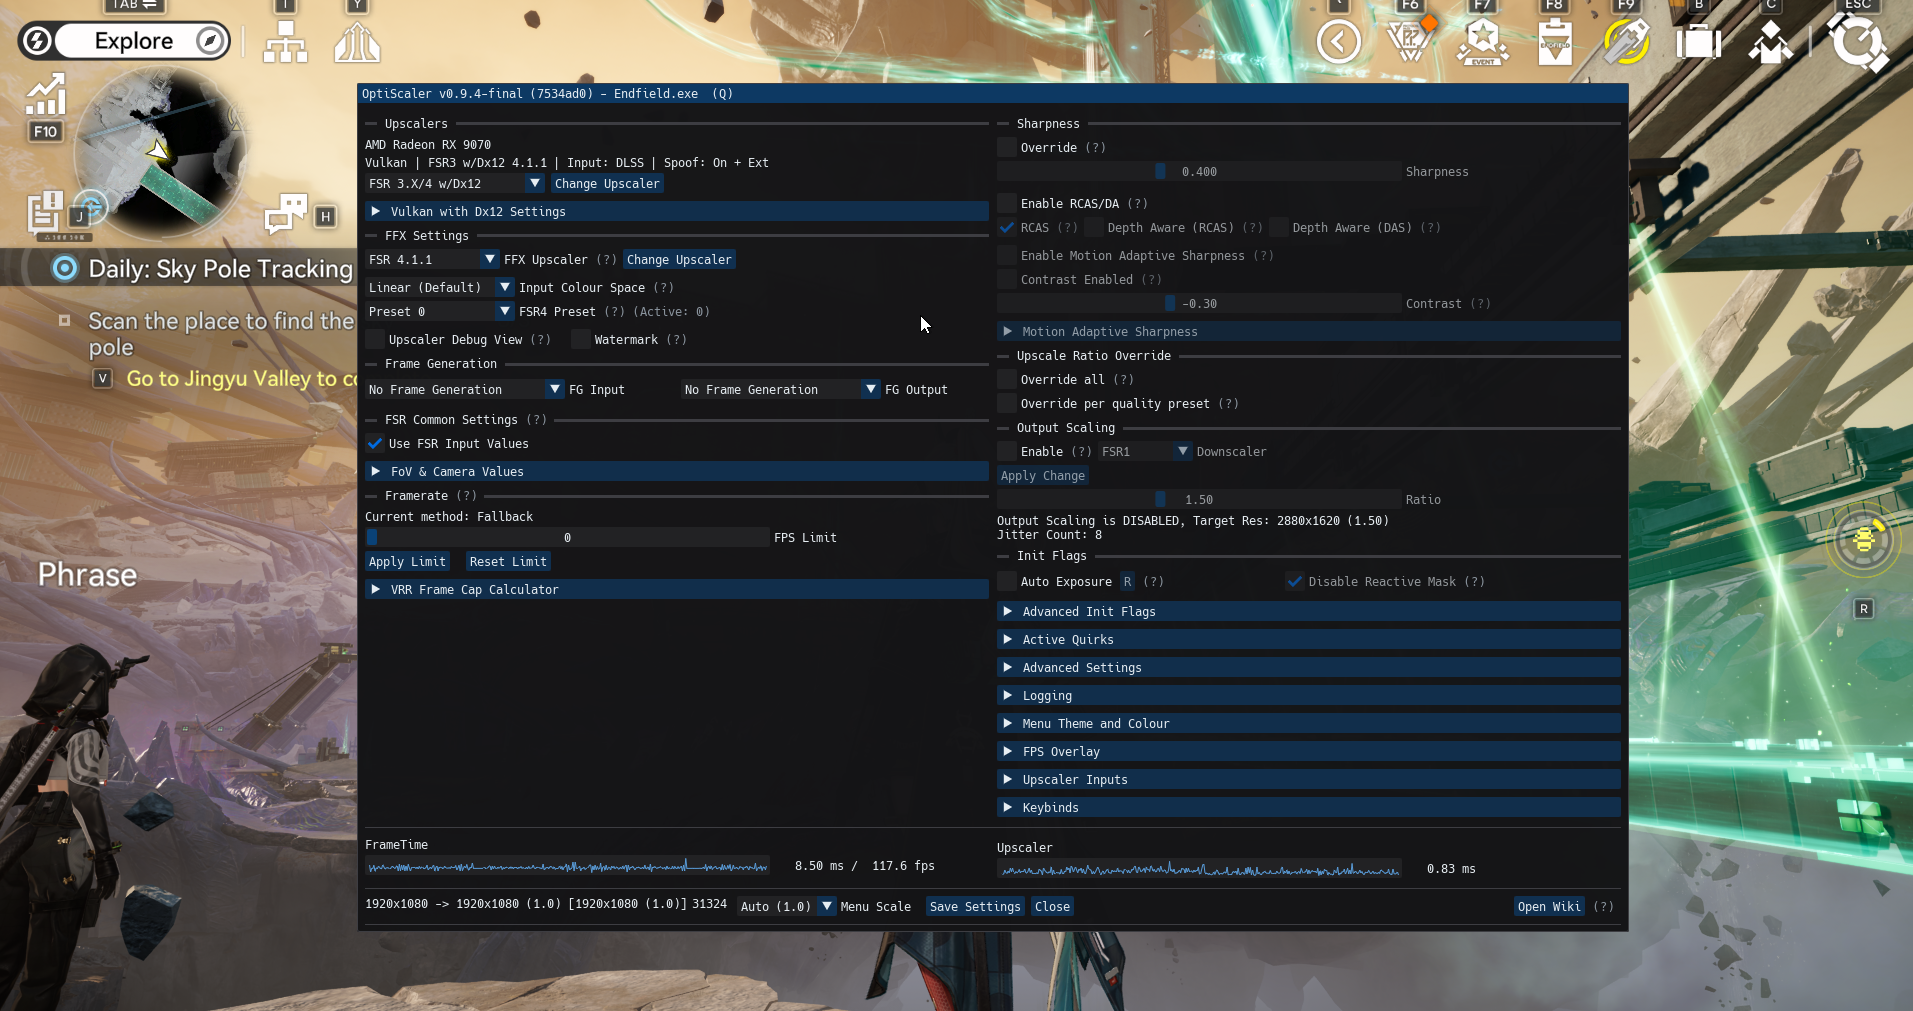The image size is (1913, 1011).
Task: Expand FoV & Camera Values section
Action: coord(677,471)
